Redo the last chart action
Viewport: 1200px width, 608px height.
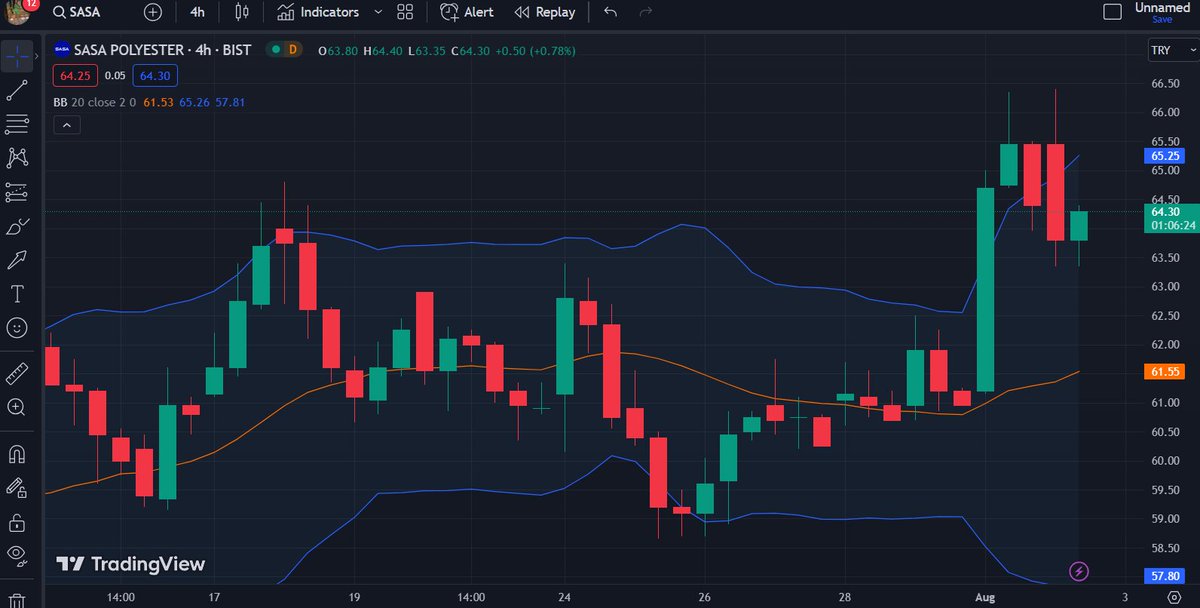(645, 12)
